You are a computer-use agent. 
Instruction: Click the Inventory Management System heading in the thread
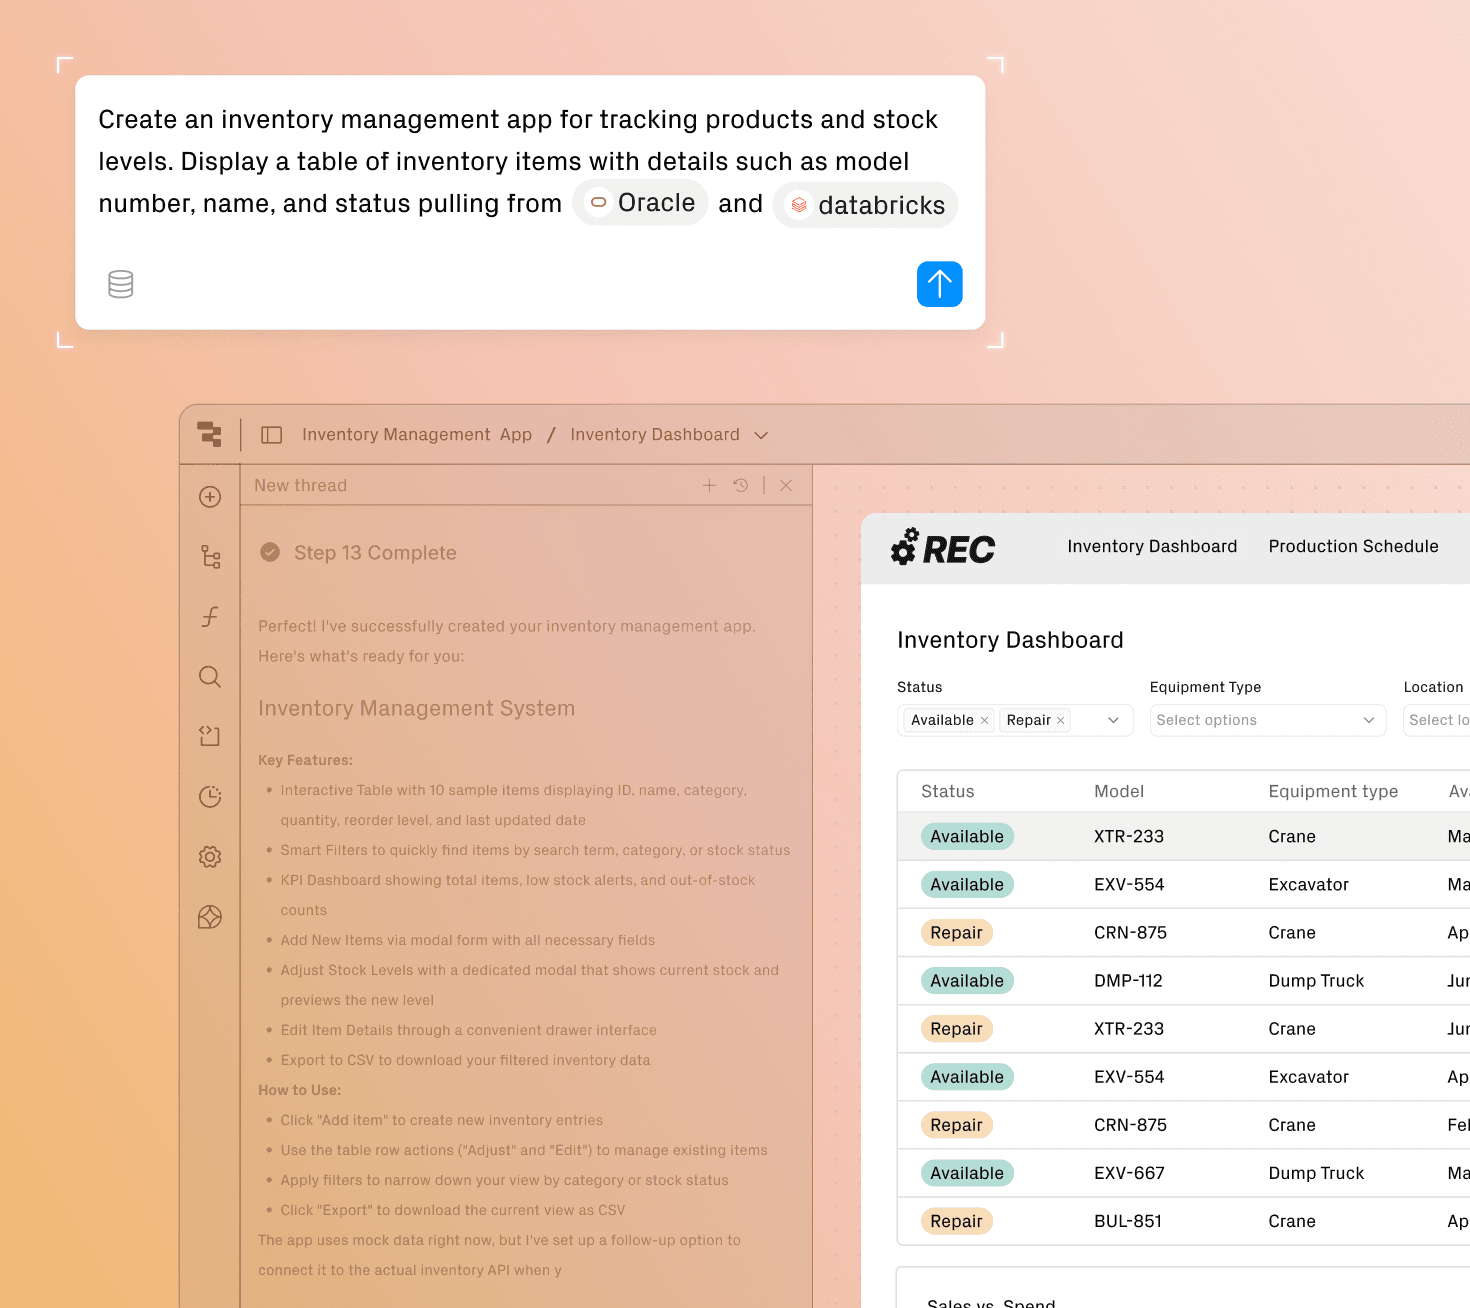[417, 708]
